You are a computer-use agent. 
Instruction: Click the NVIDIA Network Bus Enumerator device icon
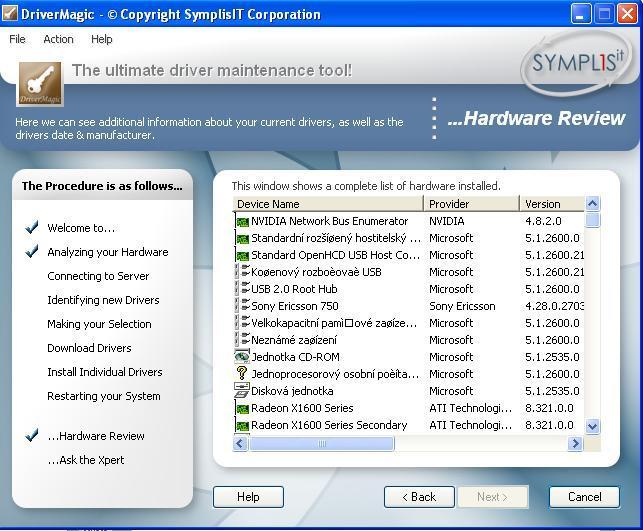242,222
